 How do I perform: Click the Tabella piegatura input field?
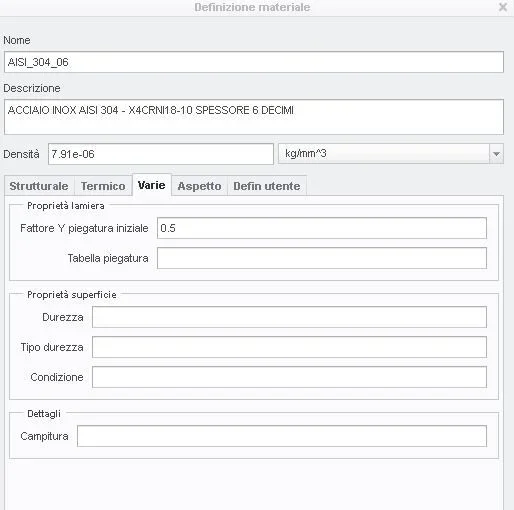point(322,258)
